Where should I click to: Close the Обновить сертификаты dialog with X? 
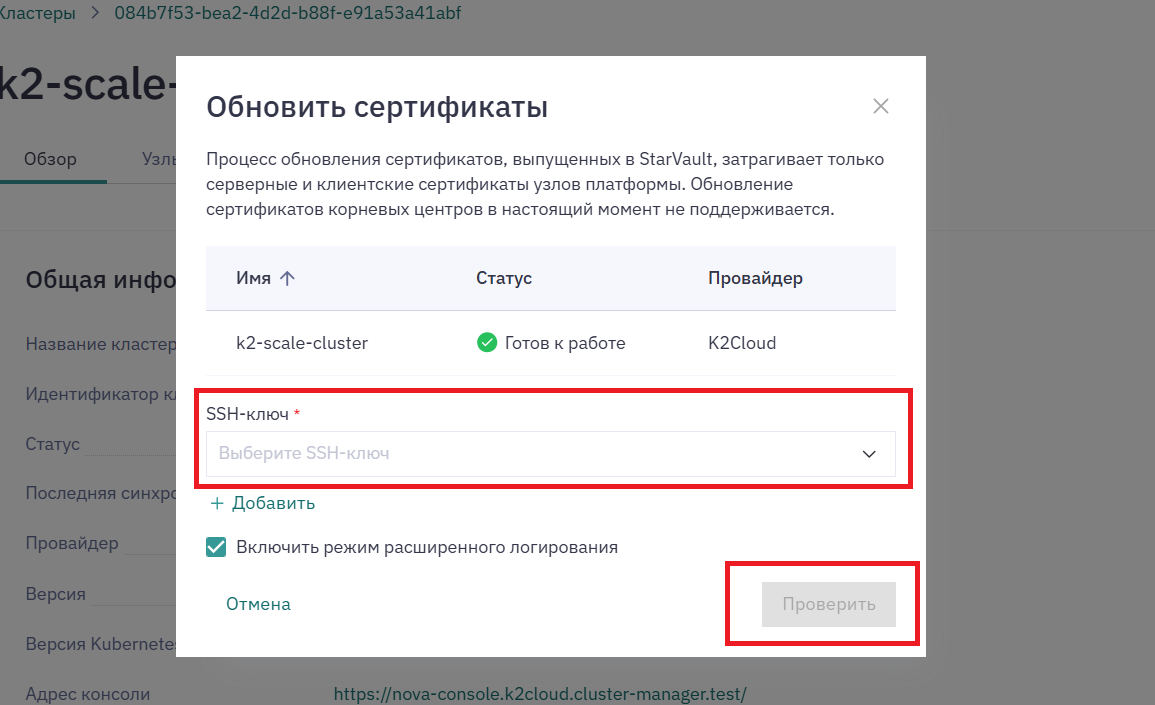pyautogui.click(x=880, y=106)
